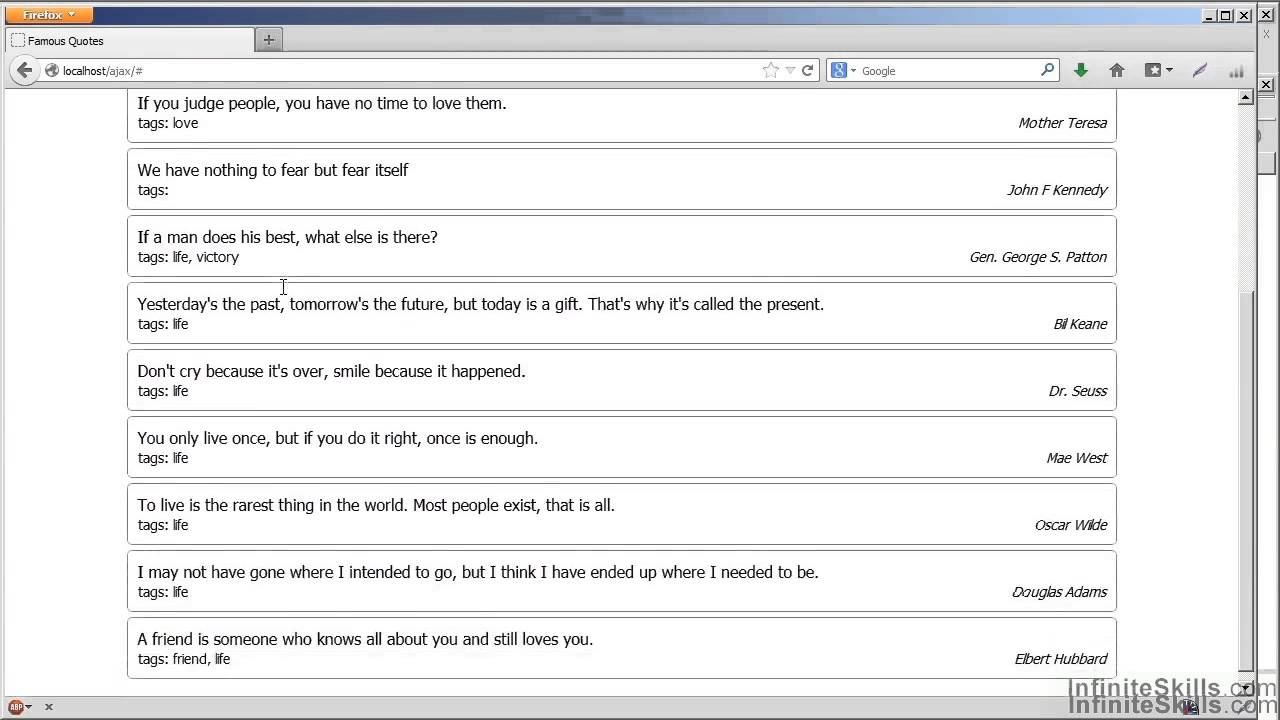Close the add-on bar
Screen dimensions: 1280x720
48,707
